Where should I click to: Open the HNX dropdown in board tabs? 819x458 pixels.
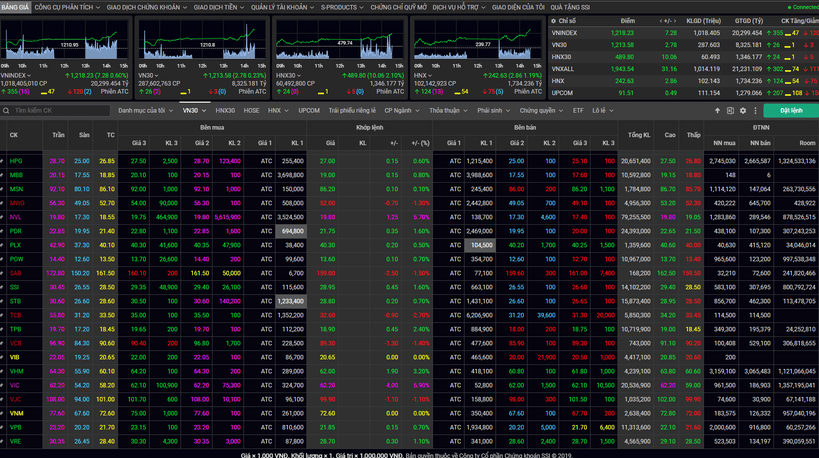coord(278,111)
